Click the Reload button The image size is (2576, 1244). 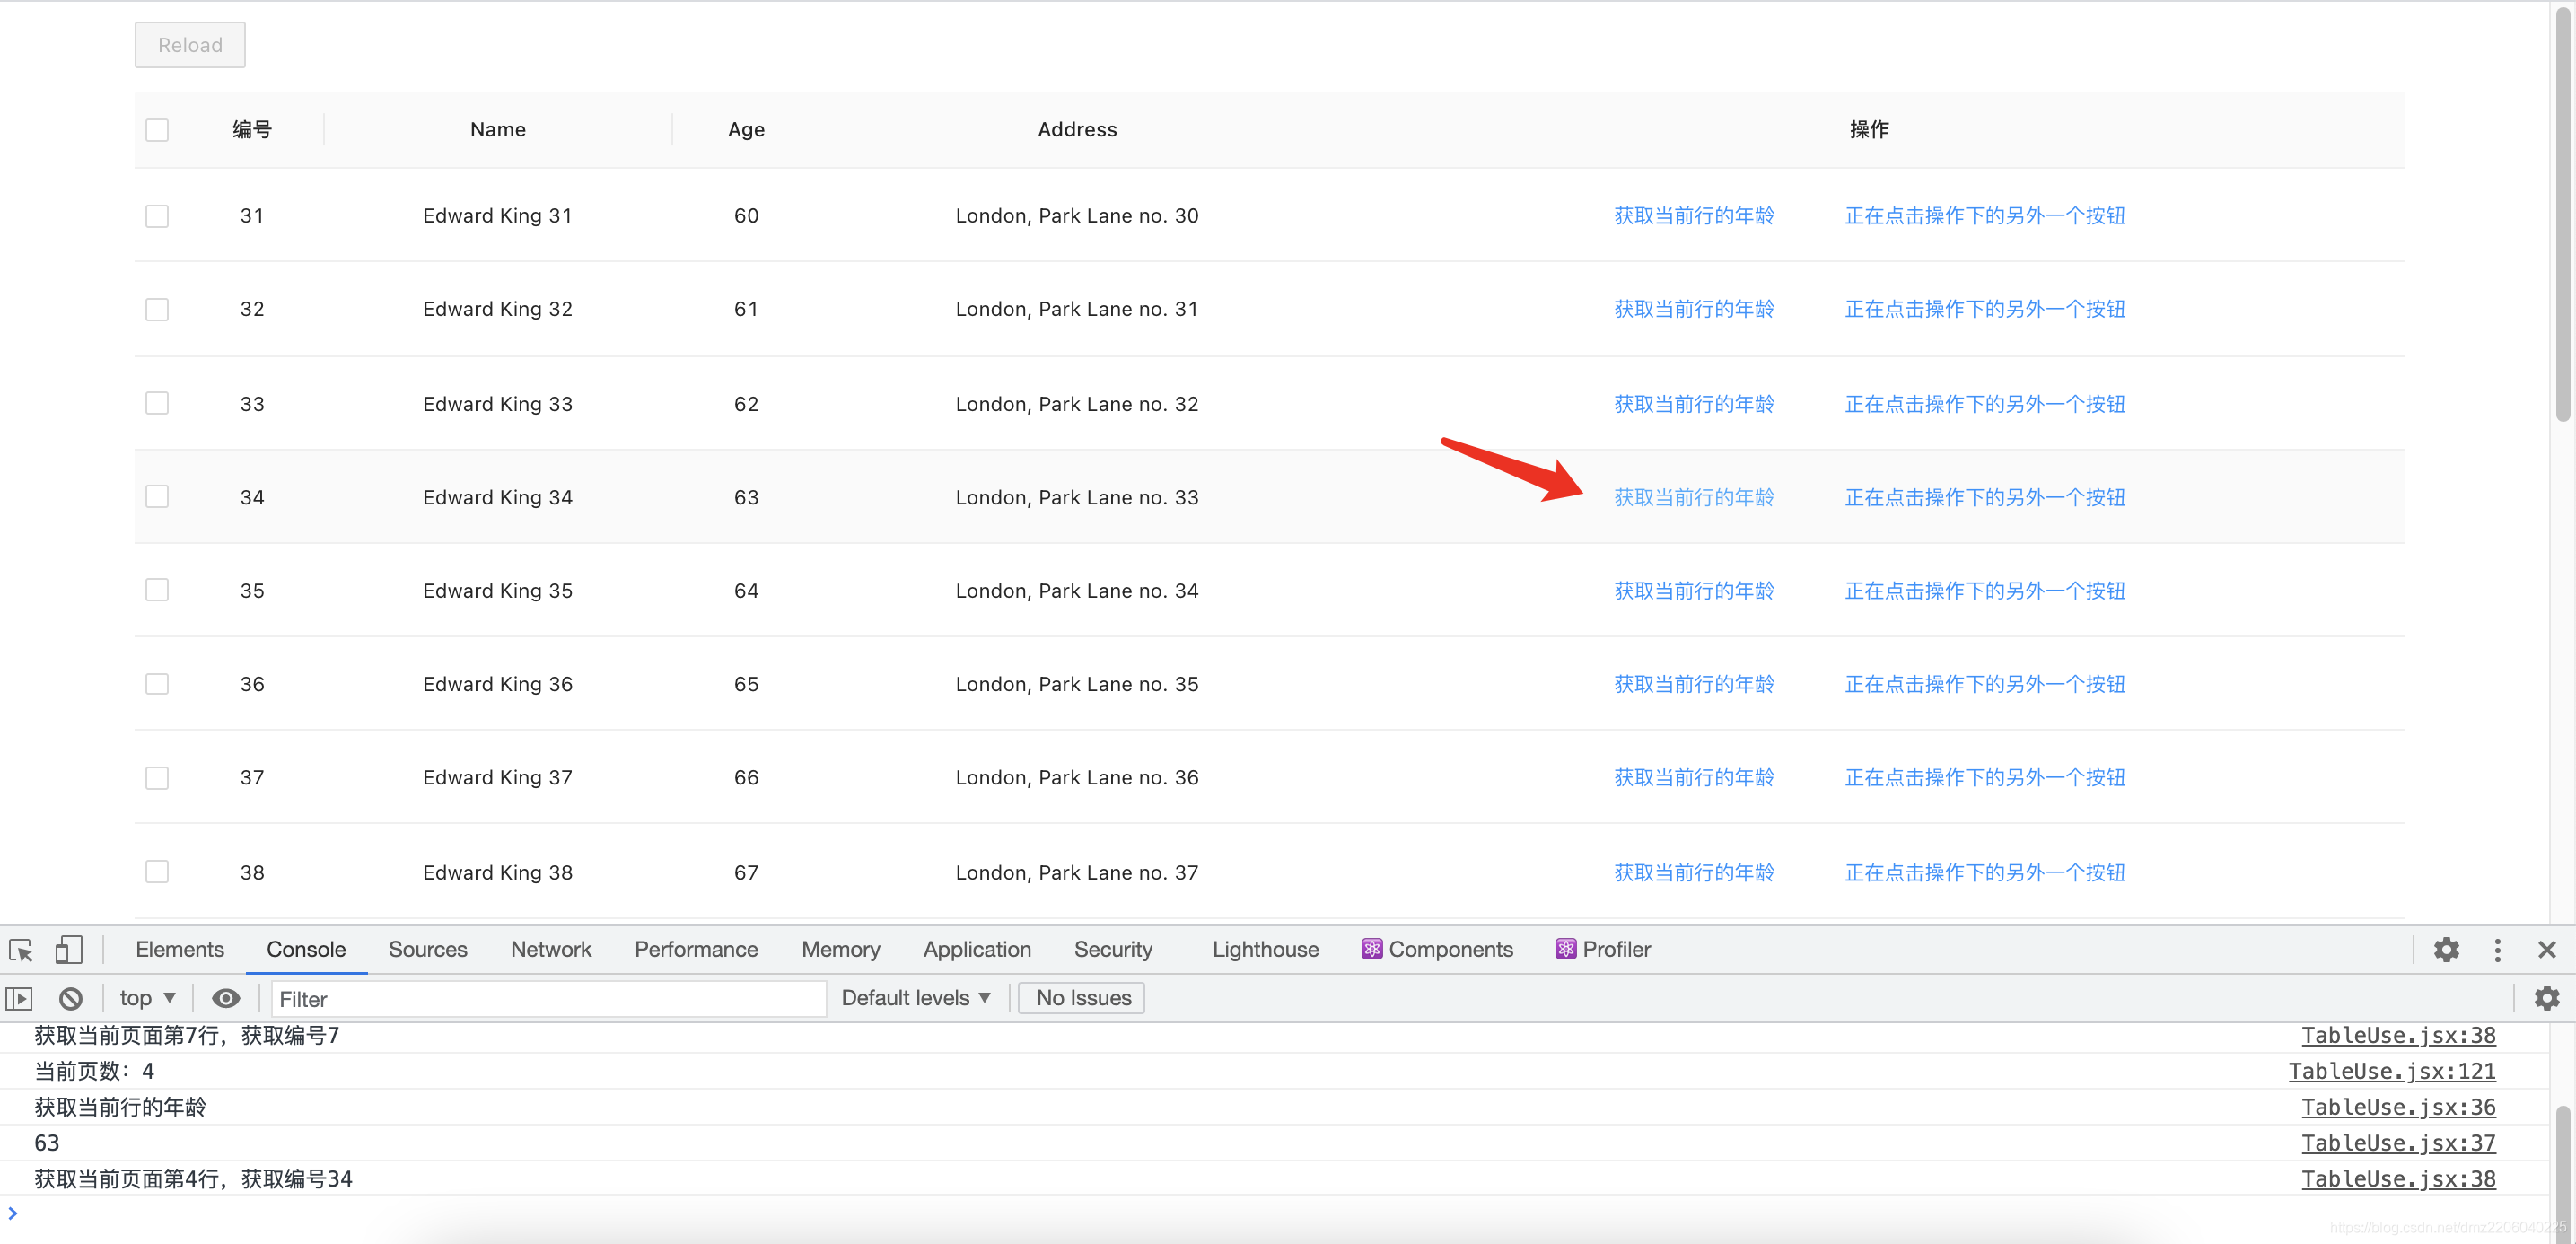coord(190,45)
